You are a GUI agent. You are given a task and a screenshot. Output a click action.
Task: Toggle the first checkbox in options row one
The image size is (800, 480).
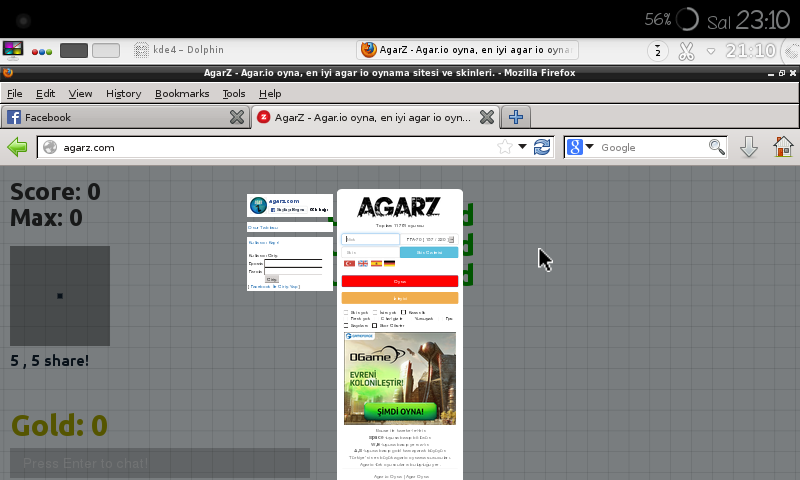click(346, 312)
